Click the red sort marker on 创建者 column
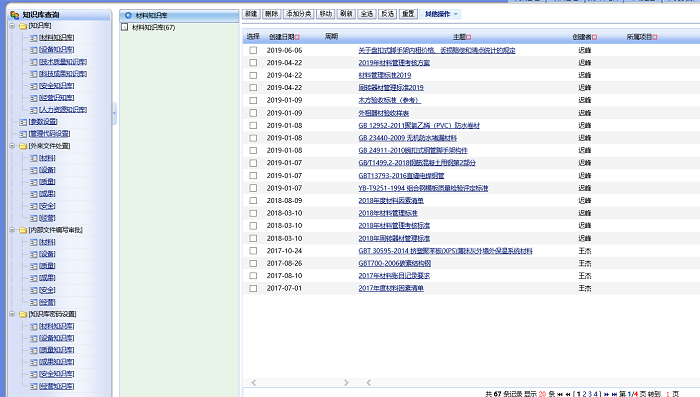The image size is (700, 397). tap(594, 37)
